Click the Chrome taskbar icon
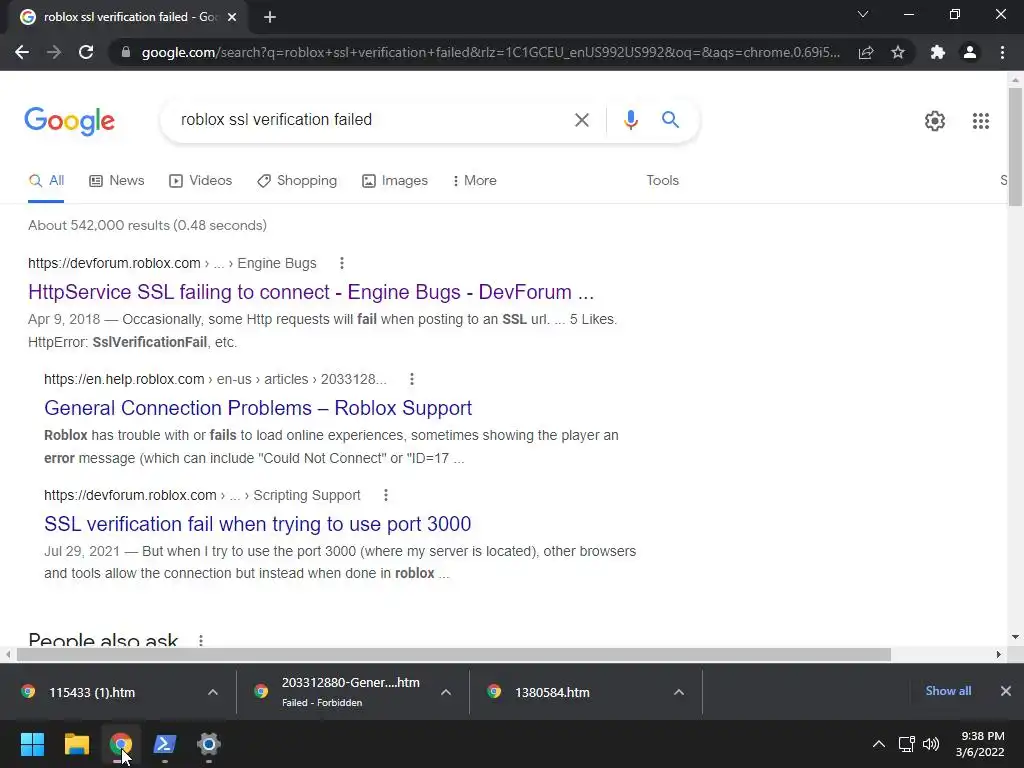 tap(121, 744)
